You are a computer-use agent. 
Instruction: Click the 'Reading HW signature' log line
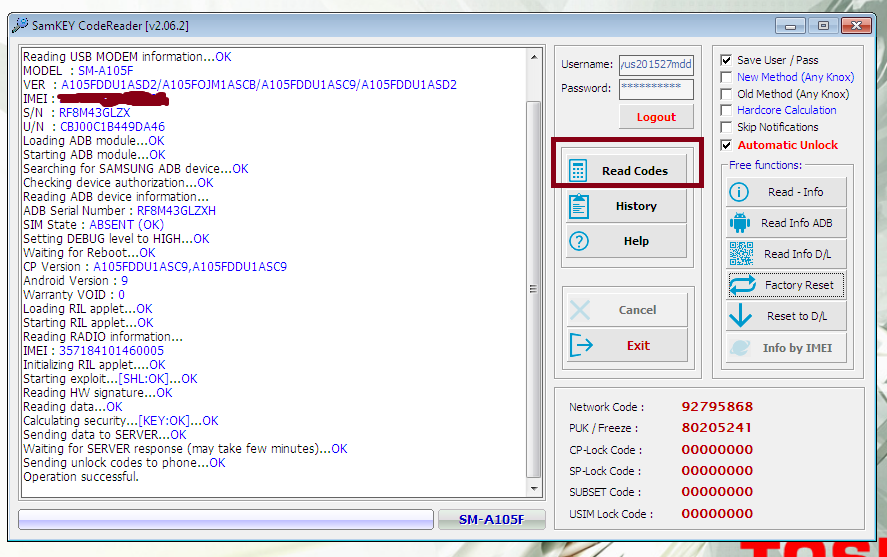tap(97, 393)
